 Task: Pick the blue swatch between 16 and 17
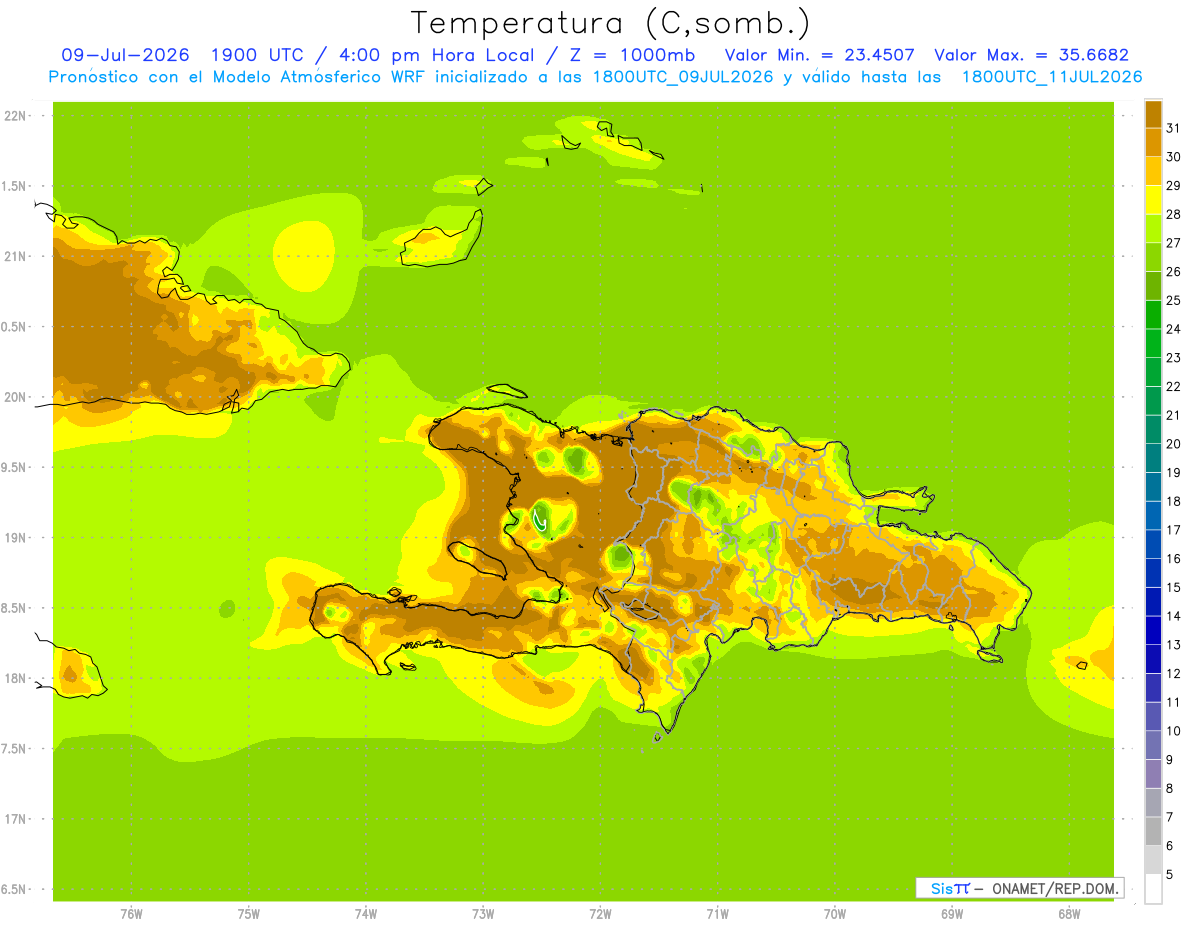(1153, 544)
